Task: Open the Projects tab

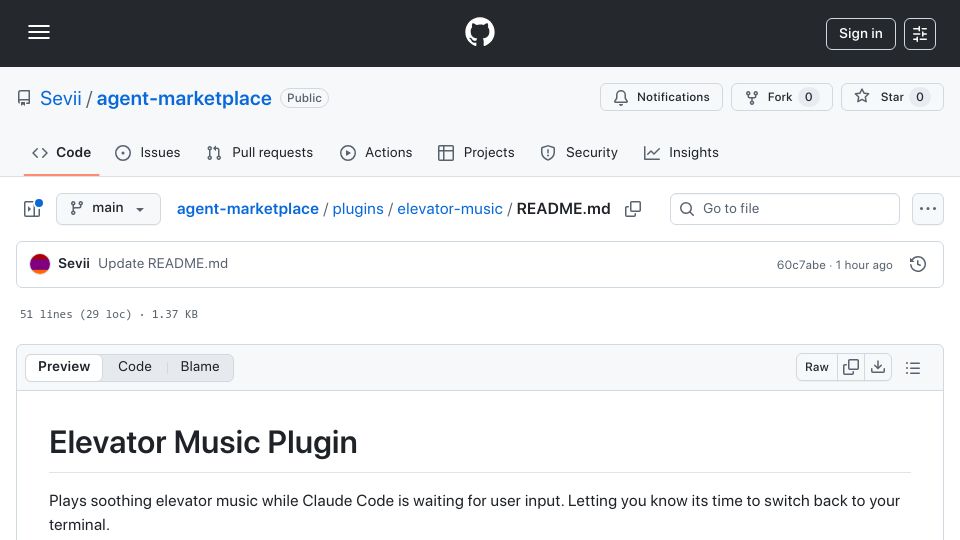Action: click(476, 152)
